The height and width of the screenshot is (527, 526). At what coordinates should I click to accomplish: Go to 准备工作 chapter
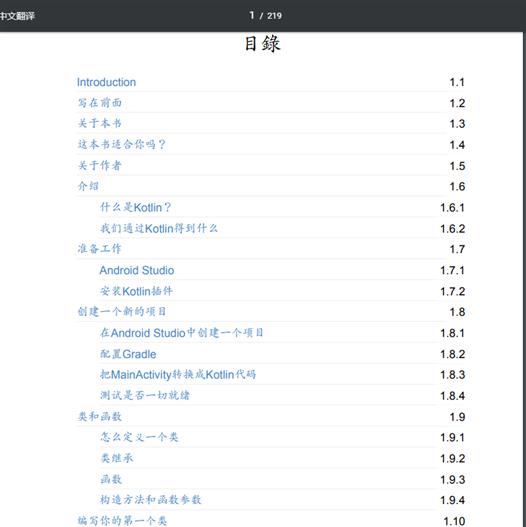pyautogui.click(x=99, y=249)
